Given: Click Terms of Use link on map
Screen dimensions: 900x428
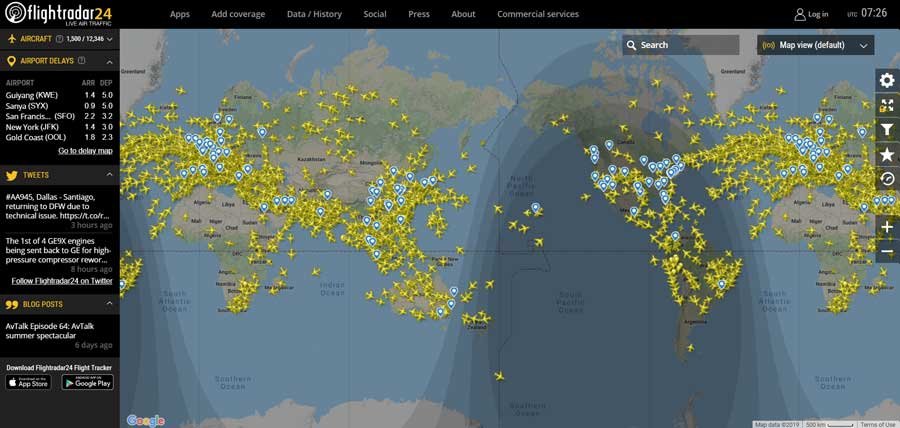Looking at the screenshot, I should click(876, 425).
